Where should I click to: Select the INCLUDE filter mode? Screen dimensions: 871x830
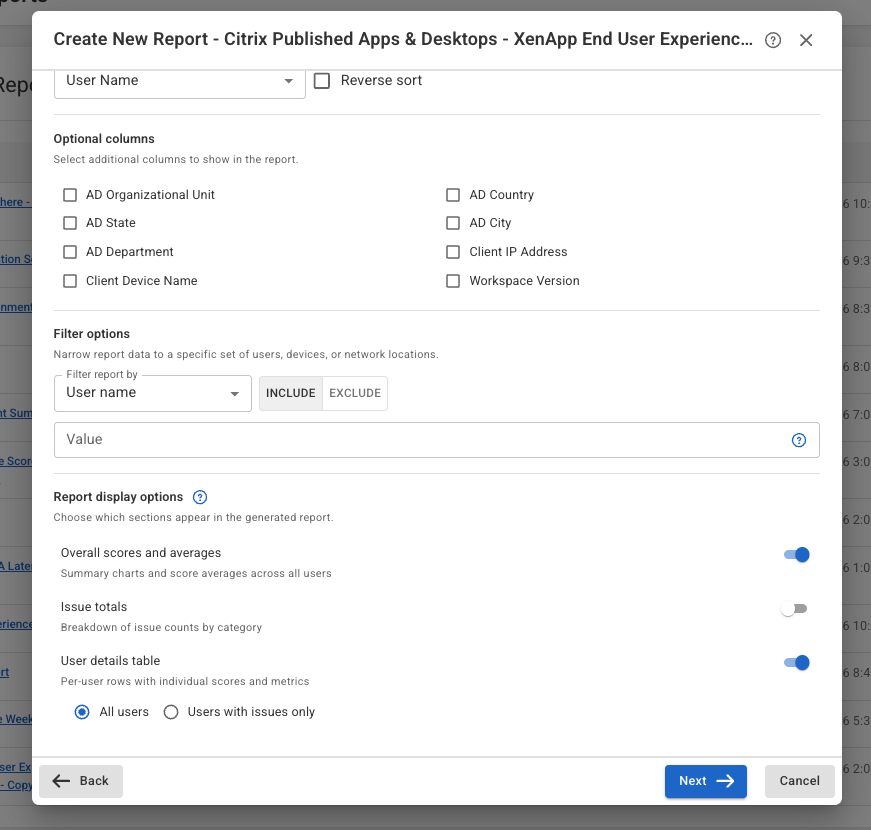[x=291, y=393]
